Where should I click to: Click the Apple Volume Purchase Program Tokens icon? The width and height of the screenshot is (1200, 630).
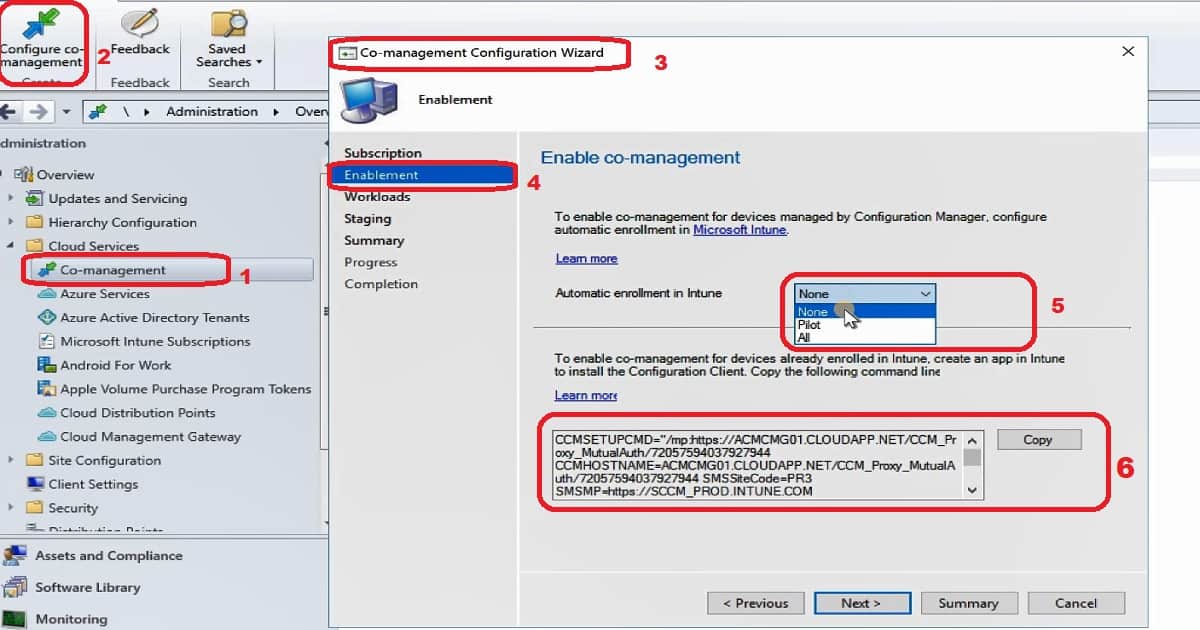(46, 389)
